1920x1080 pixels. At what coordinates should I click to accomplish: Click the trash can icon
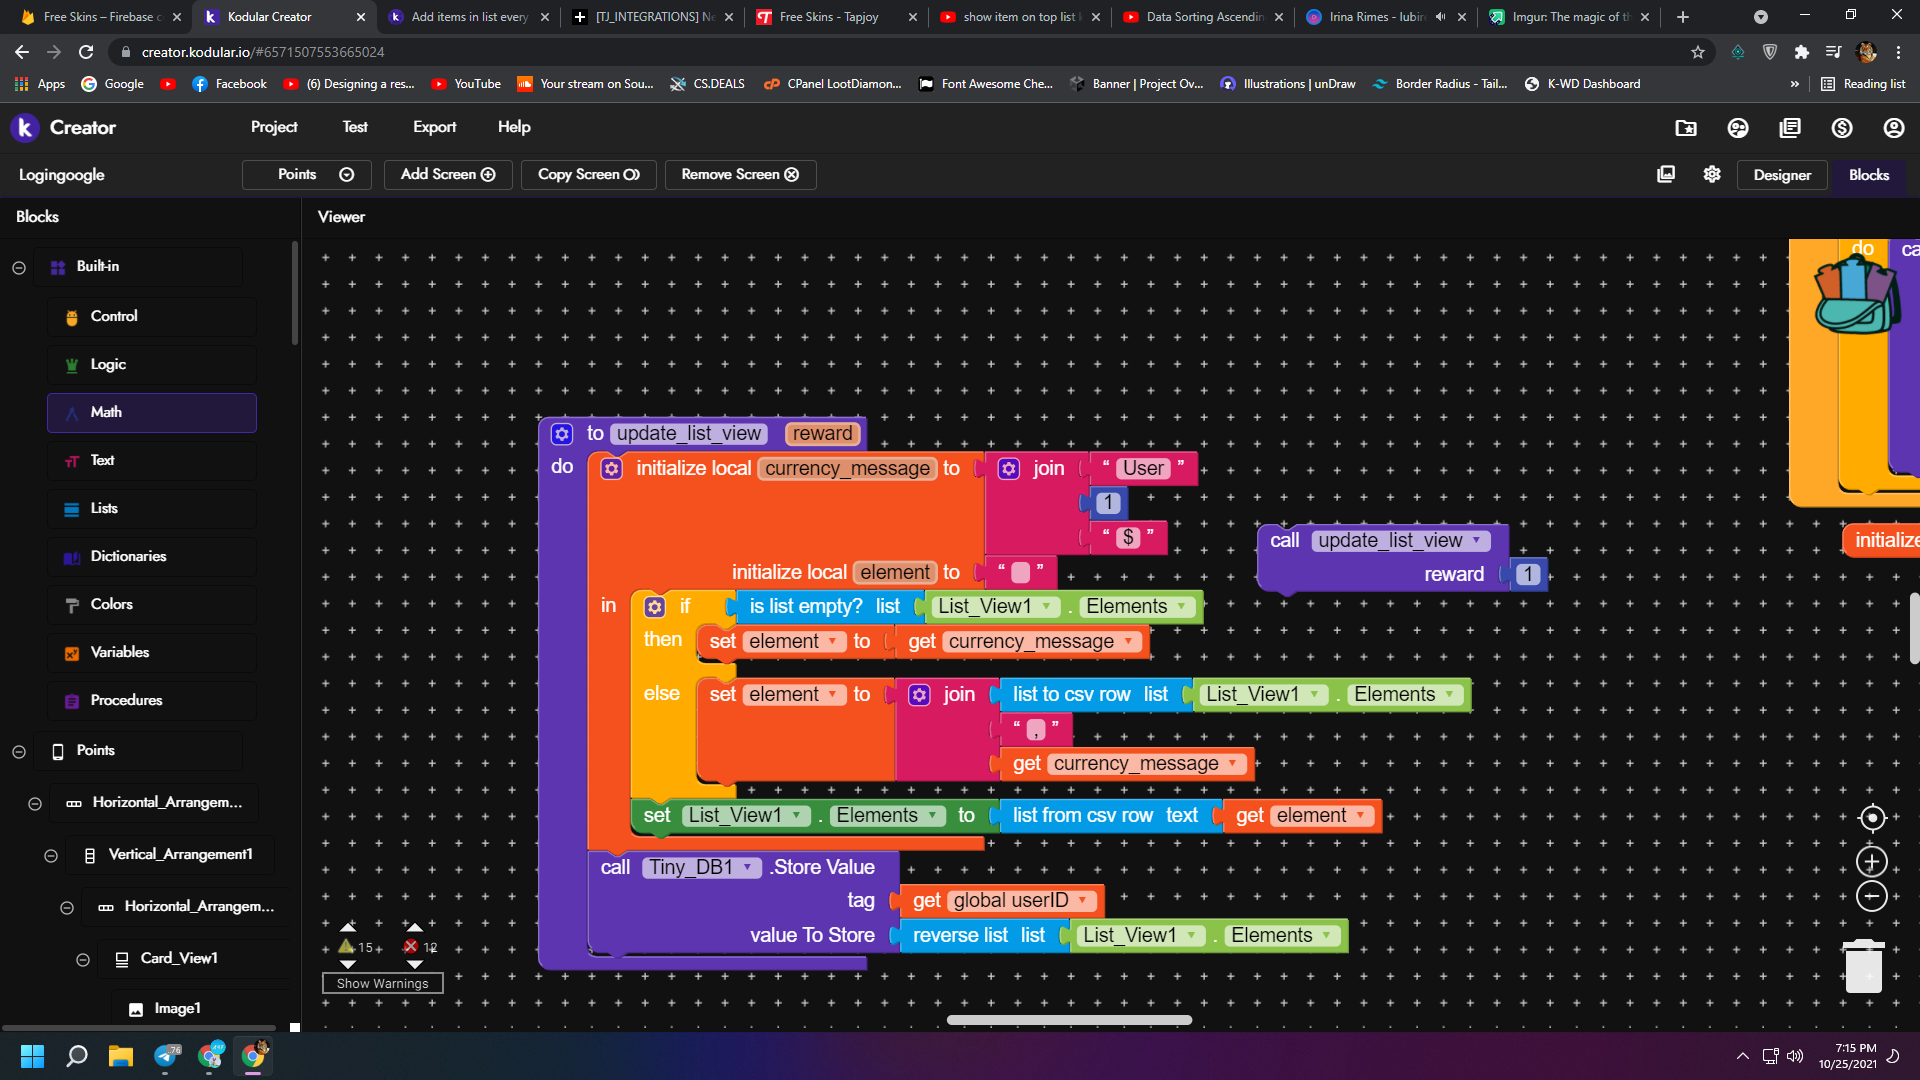(1863, 966)
